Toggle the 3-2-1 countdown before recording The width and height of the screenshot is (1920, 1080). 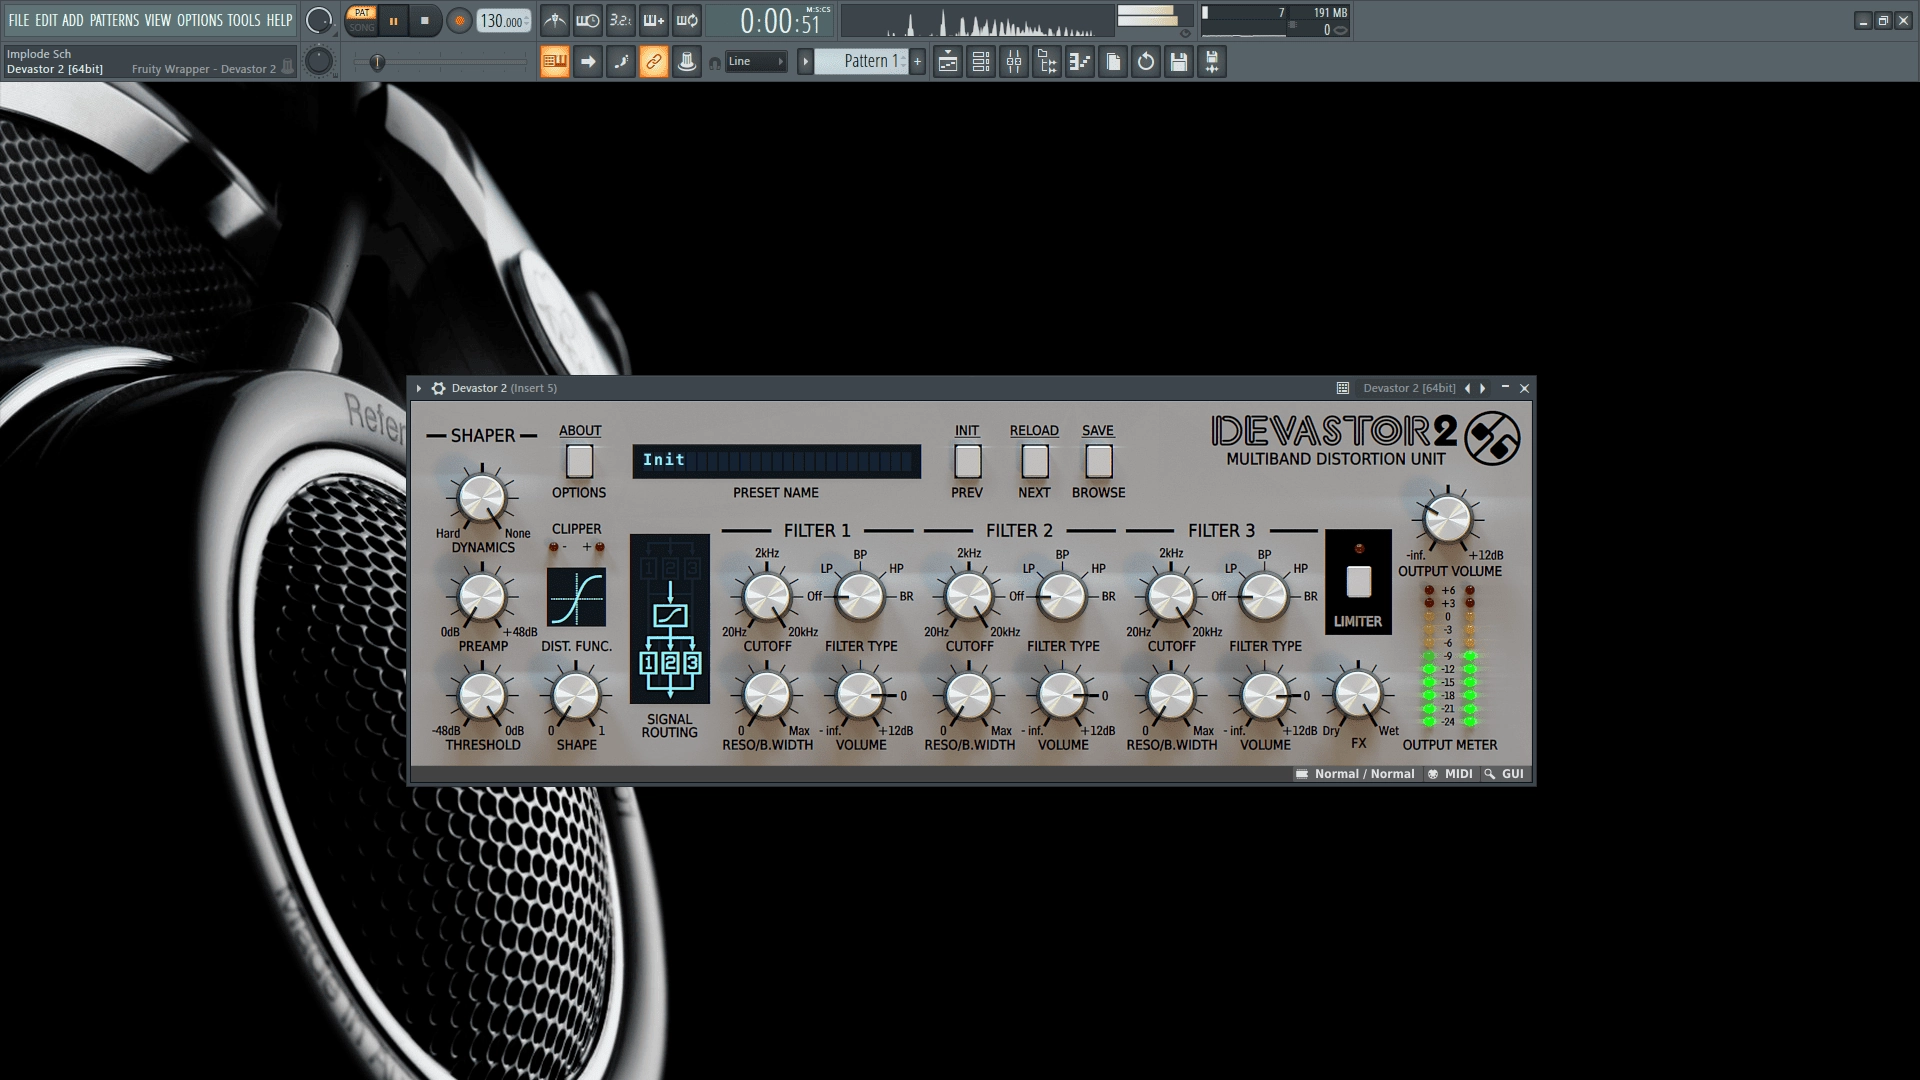[x=620, y=20]
